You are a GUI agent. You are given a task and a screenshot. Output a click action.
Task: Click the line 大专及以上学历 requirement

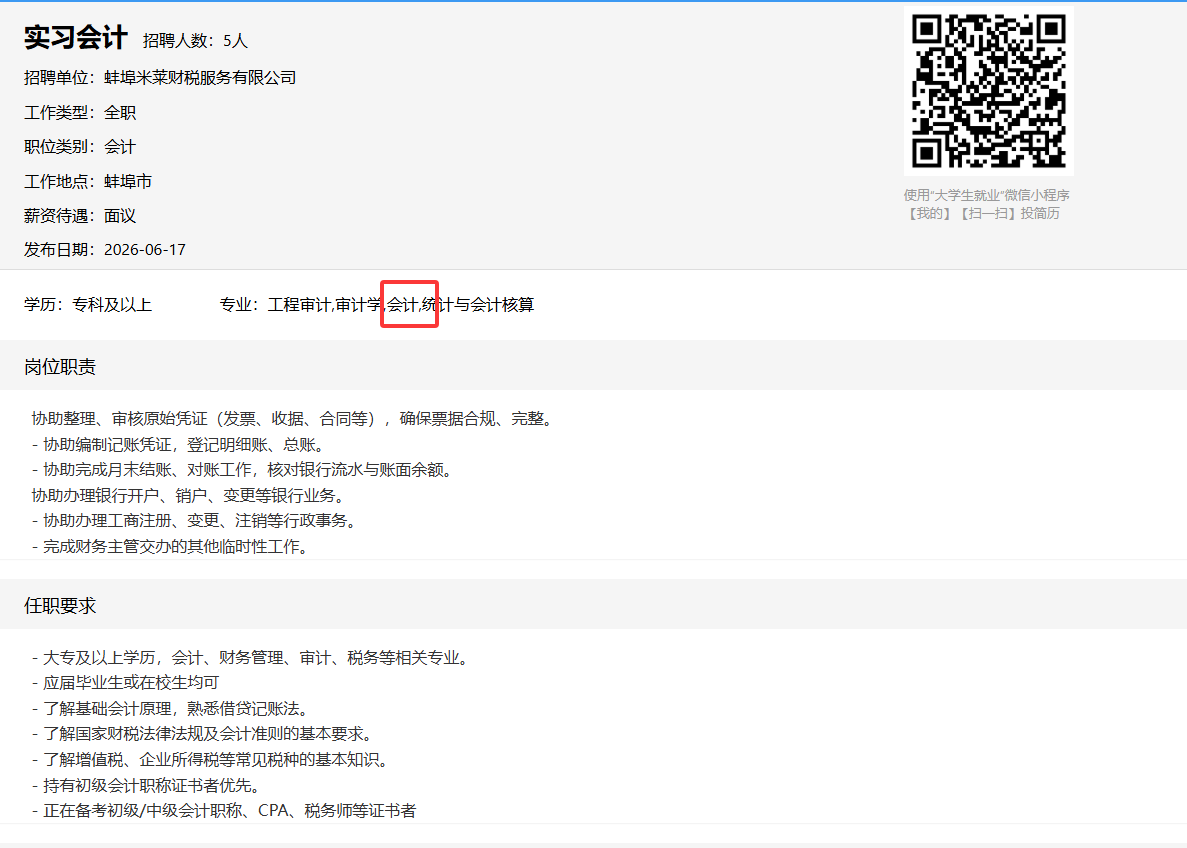pyautogui.click(x=252, y=658)
